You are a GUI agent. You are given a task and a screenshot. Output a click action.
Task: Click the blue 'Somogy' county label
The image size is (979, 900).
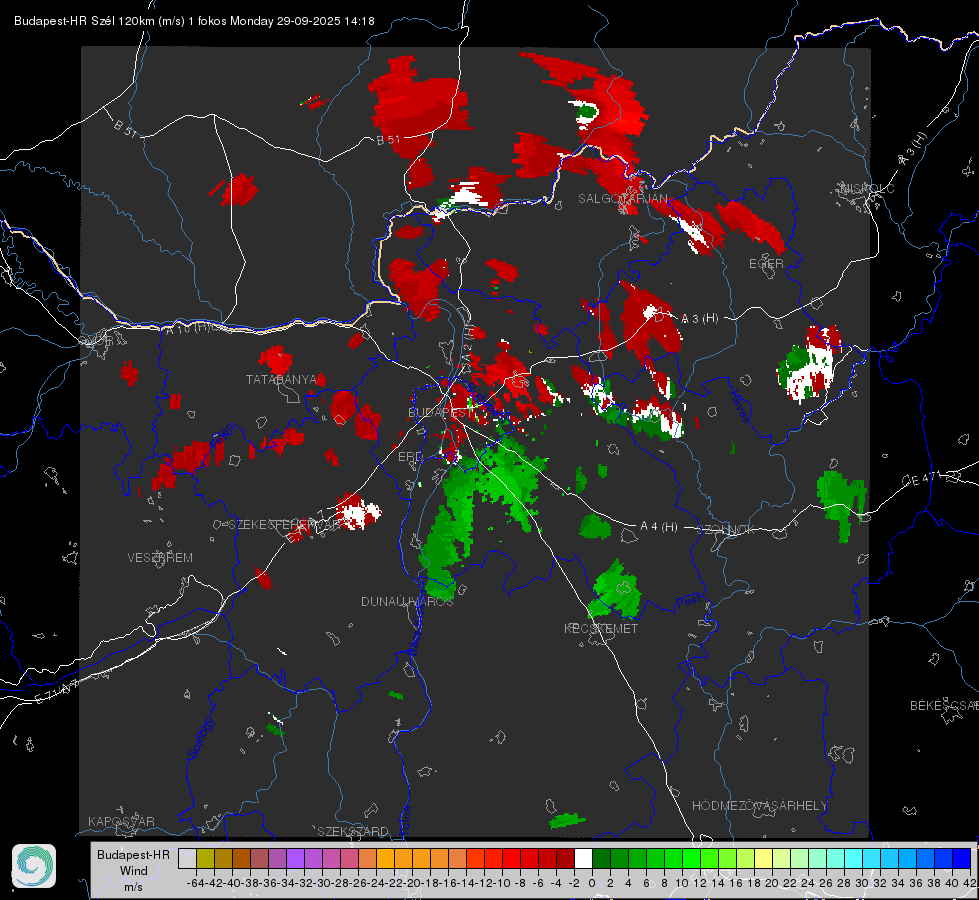pyautogui.click(x=199, y=738)
